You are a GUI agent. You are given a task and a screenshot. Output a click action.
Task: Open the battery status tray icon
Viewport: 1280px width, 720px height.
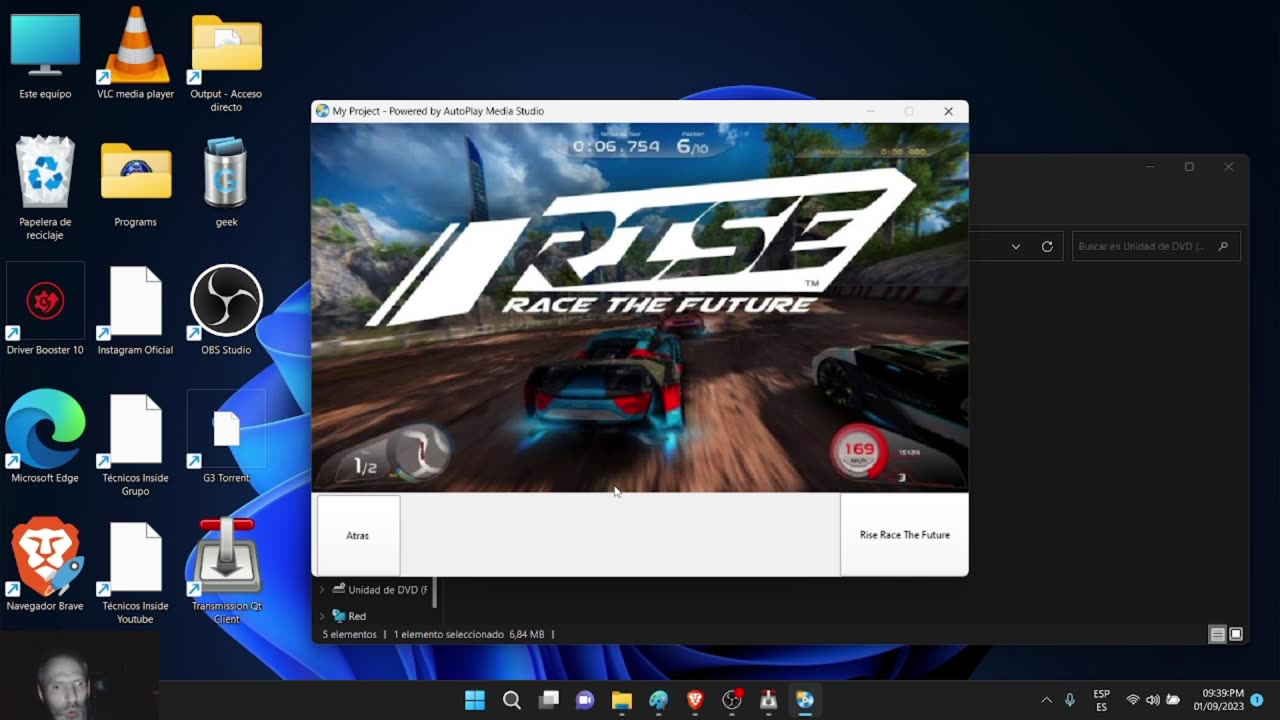click(x=1173, y=700)
